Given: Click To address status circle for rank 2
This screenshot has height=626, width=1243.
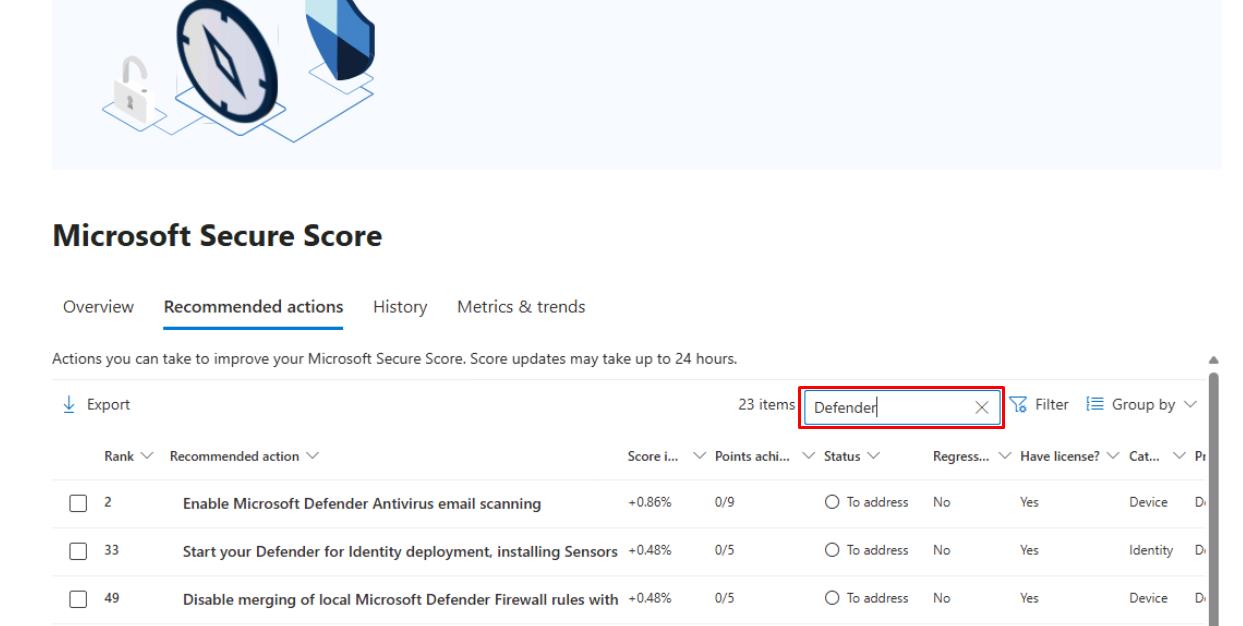Looking at the screenshot, I should click(832, 503).
